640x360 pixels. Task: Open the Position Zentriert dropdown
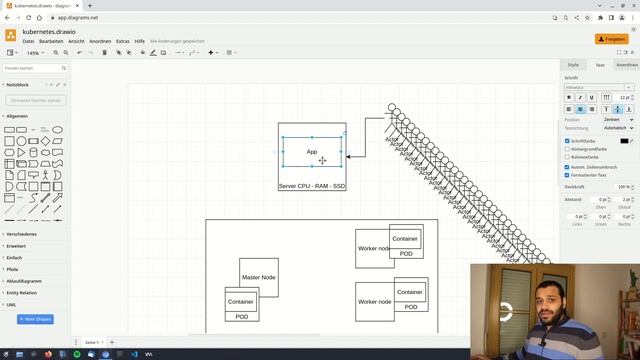(x=618, y=120)
